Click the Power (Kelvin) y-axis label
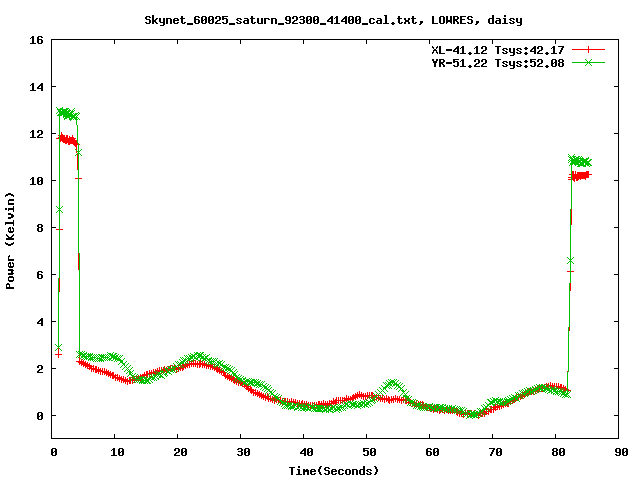 (x=10, y=241)
